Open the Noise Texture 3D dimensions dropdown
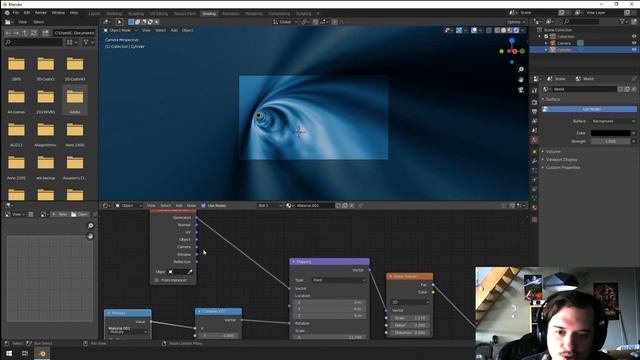The width and height of the screenshot is (640, 360). point(411,302)
